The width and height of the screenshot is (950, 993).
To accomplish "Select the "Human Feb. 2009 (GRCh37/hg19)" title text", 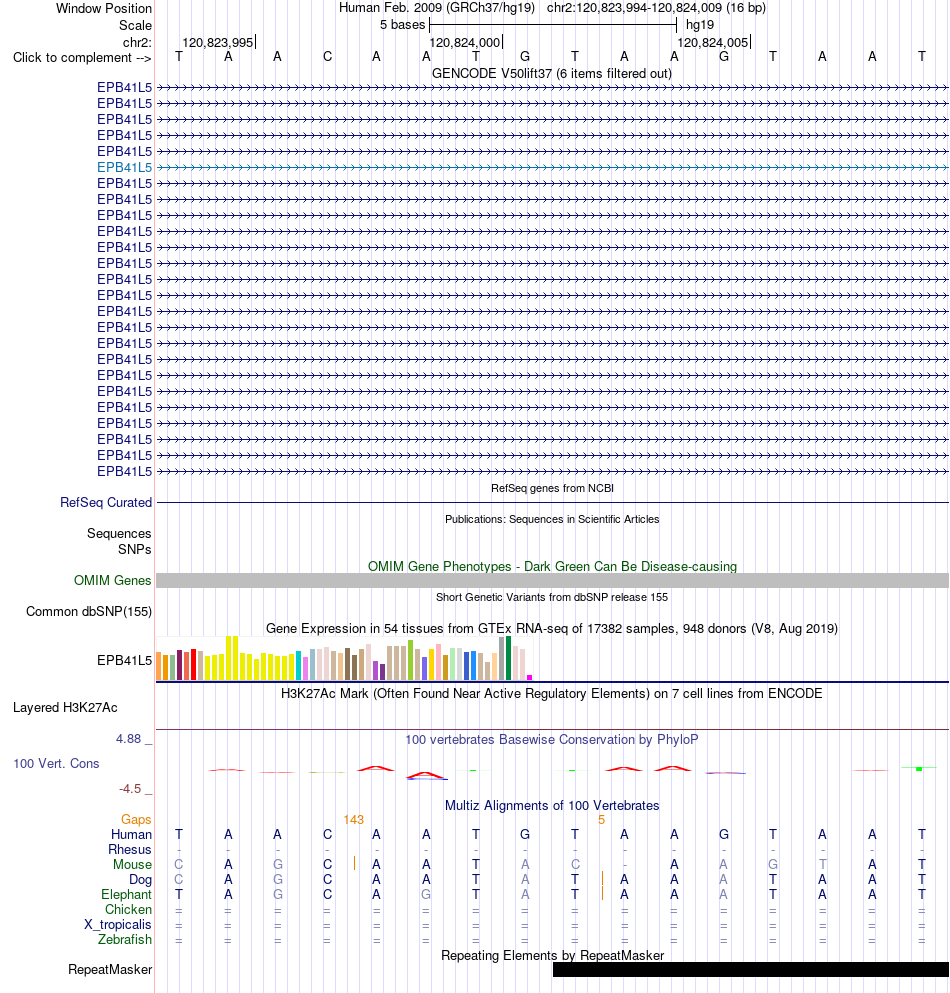I will [x=437, y=8].
